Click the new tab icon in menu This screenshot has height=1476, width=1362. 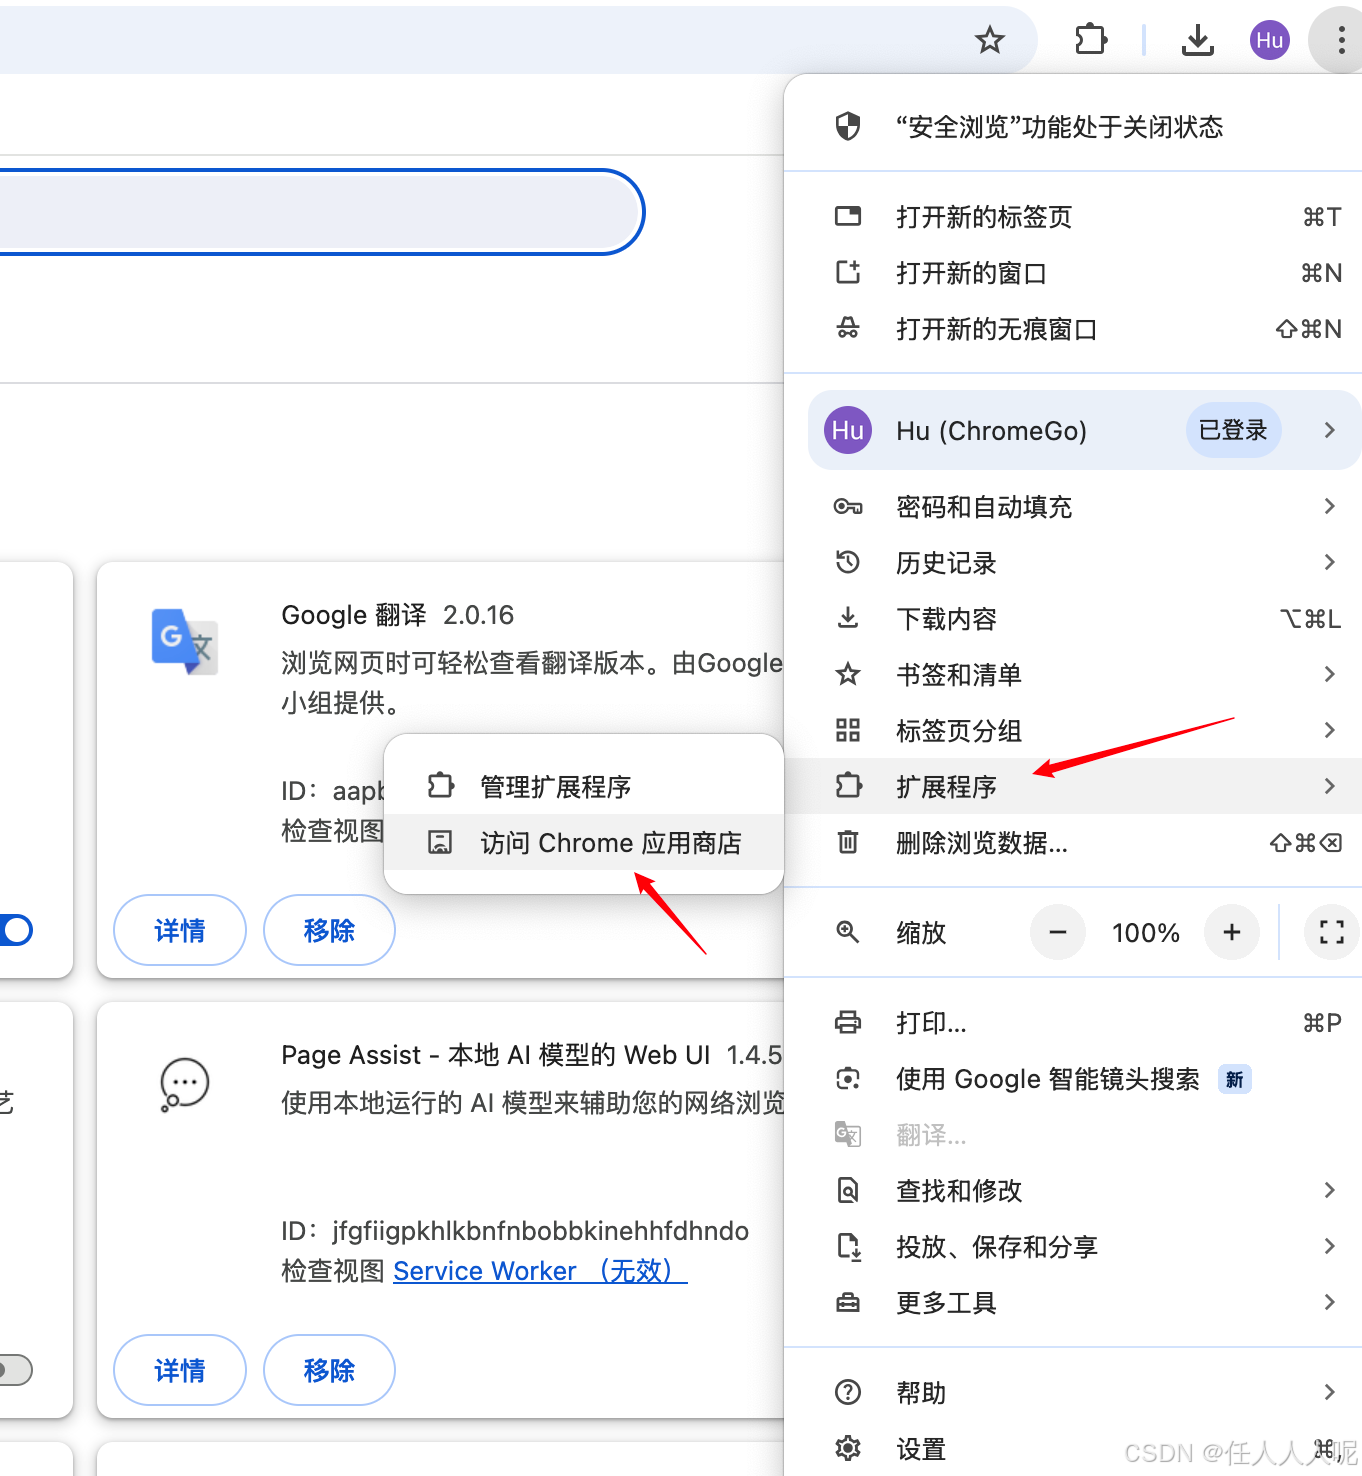[848, 216]
